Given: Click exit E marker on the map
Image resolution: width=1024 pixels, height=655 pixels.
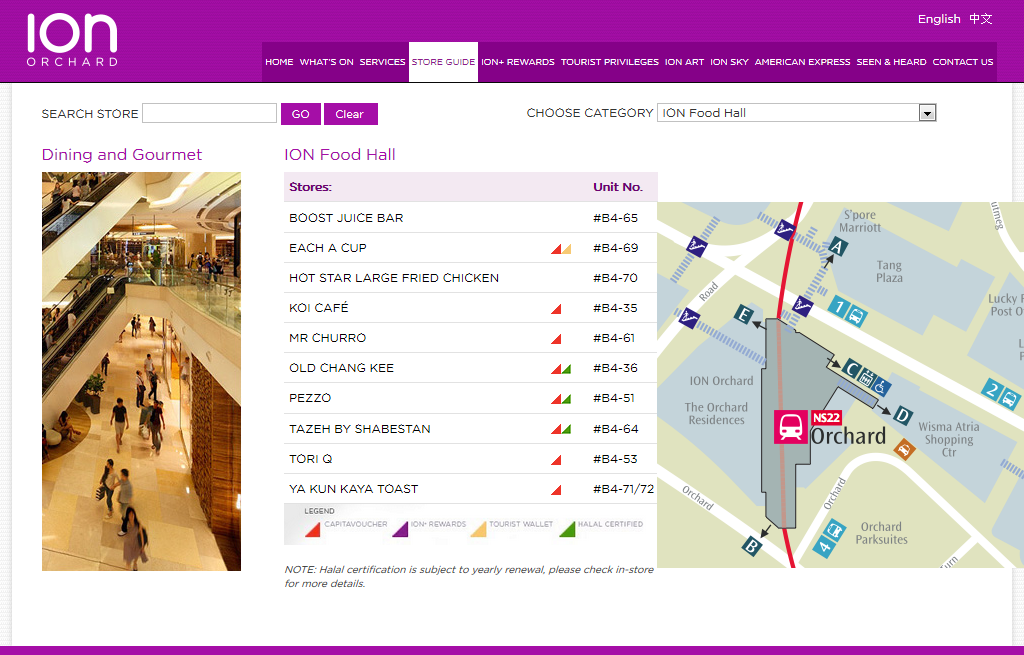Looking at the screenshot, I should (x=743, y=315).
